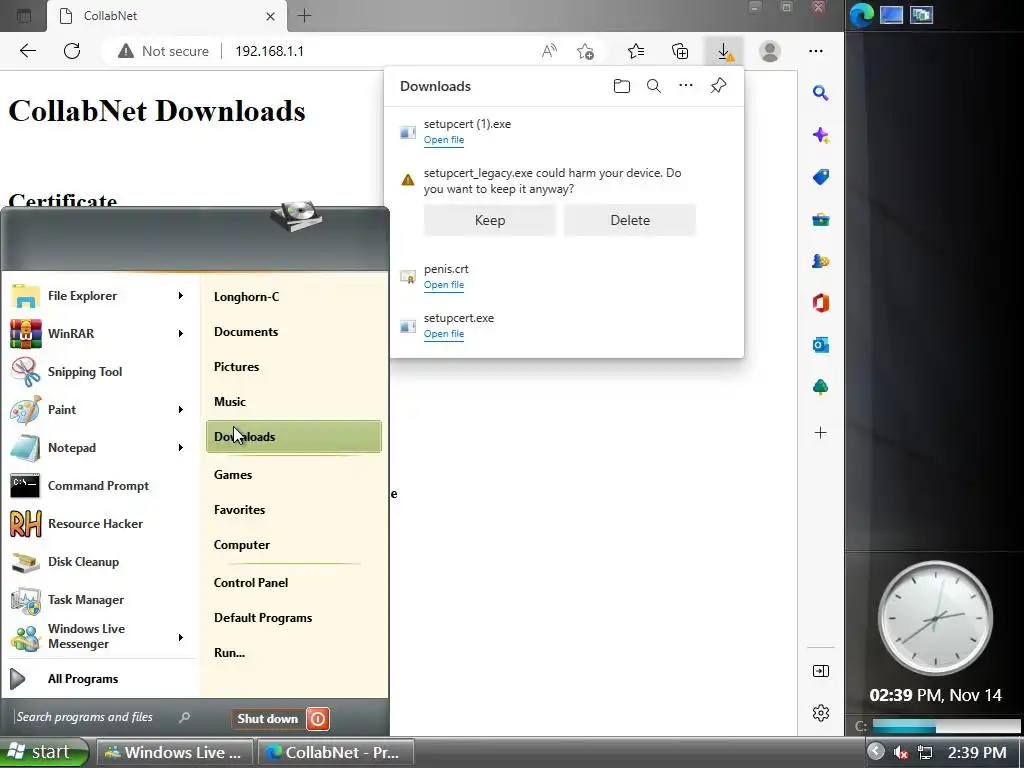Add this page to favorites (star plus icon)

(x=585, y=51)
